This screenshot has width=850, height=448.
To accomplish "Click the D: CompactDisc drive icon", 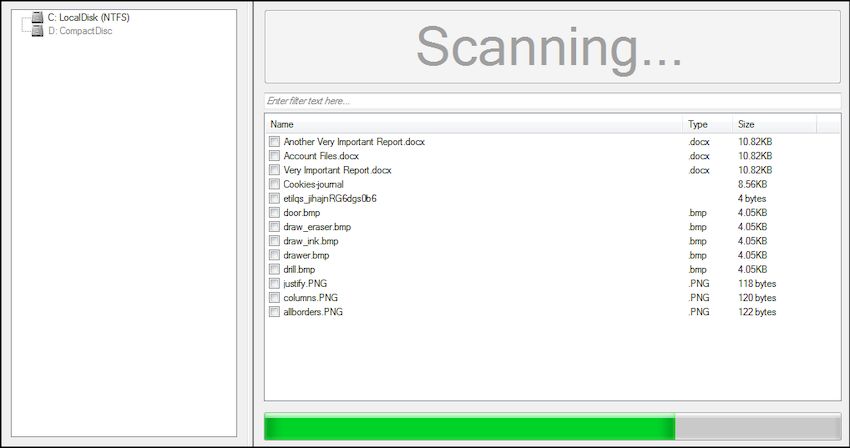I will [x=37, y=31].
